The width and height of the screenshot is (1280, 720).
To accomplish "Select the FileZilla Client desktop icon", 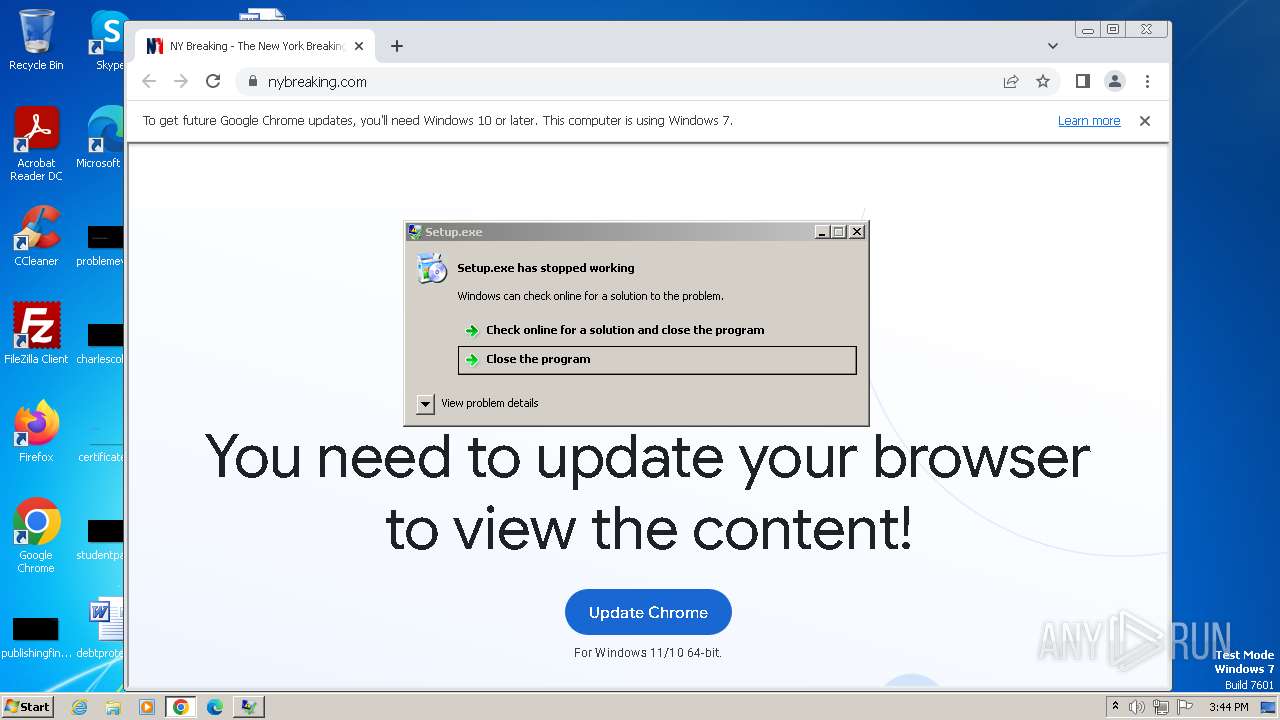I will click(x=36, y=334).
